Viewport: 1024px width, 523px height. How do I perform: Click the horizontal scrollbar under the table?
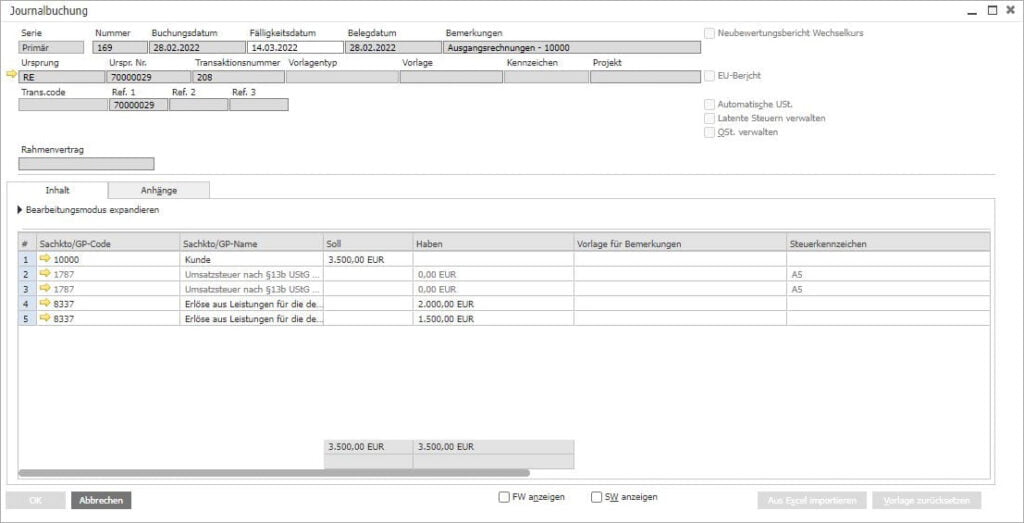(x=273, y=473)
